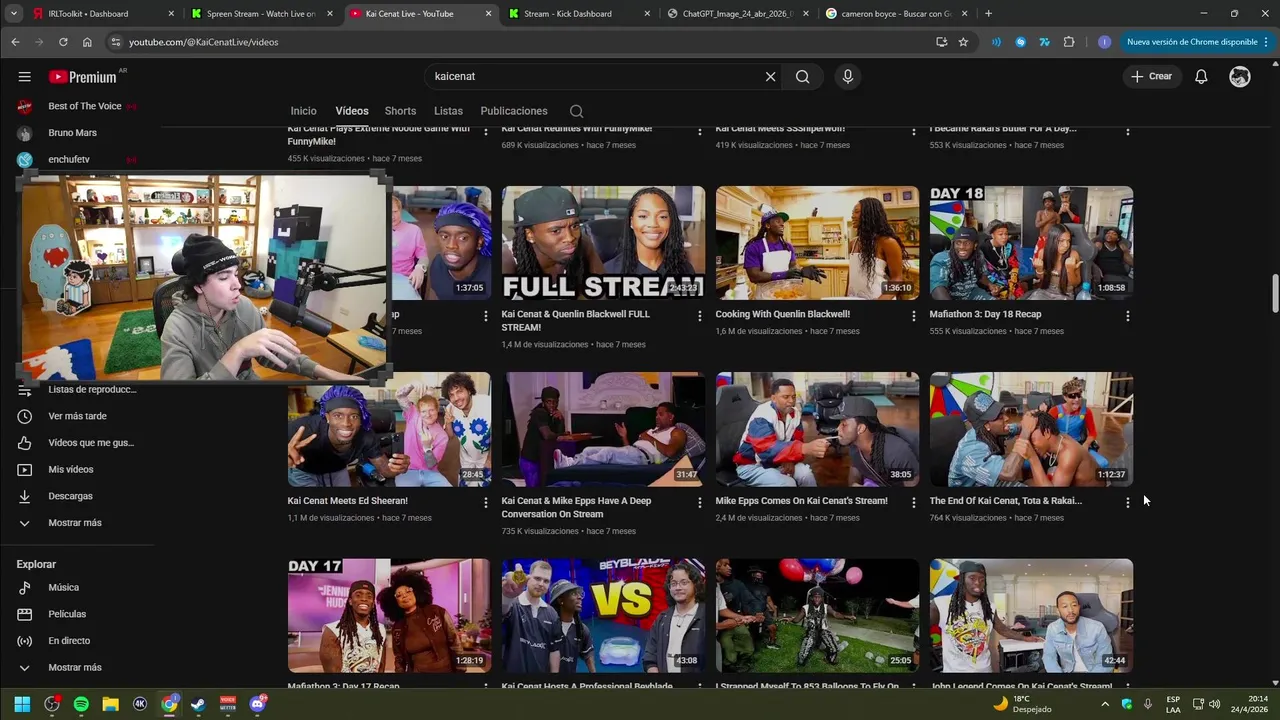Switch to cameron boyce Google search tab
The width and height of the screenshot is (1280, 720).
click(x=895, y=14)
